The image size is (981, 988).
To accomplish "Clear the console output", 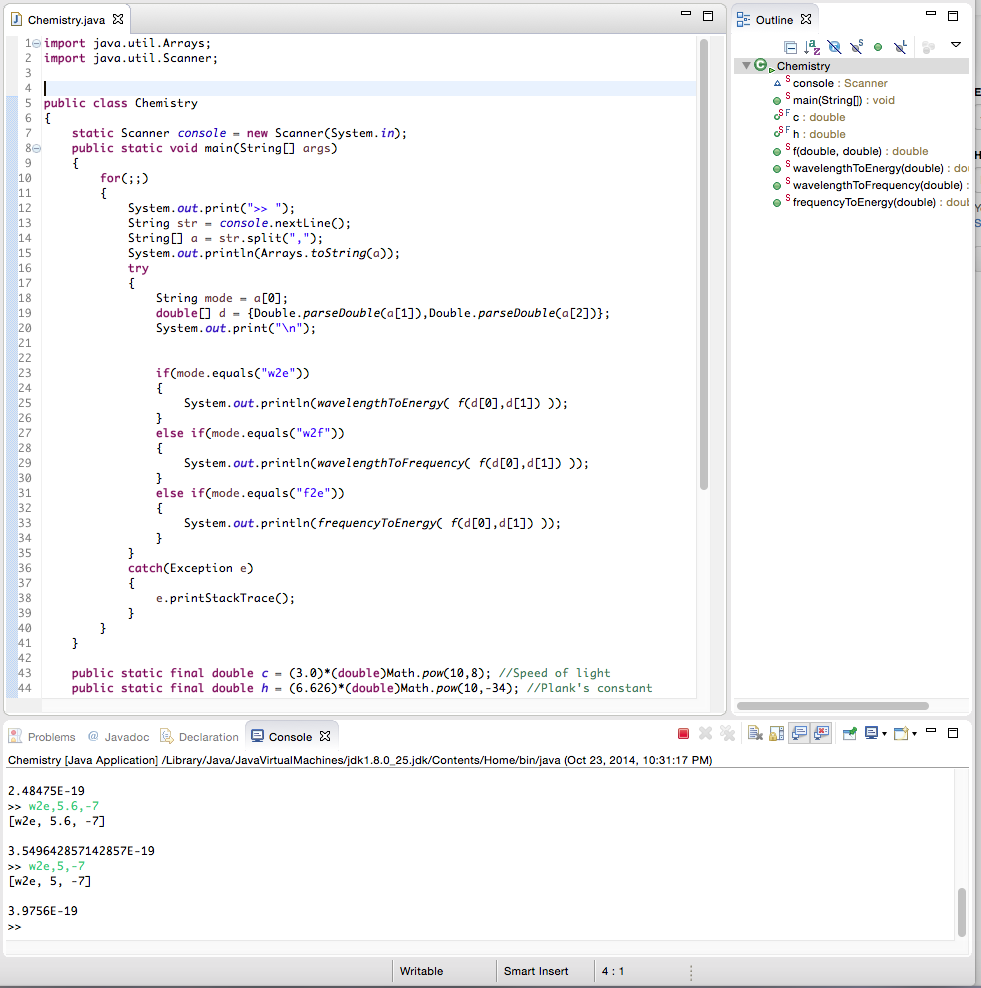I will click(755, 734).
